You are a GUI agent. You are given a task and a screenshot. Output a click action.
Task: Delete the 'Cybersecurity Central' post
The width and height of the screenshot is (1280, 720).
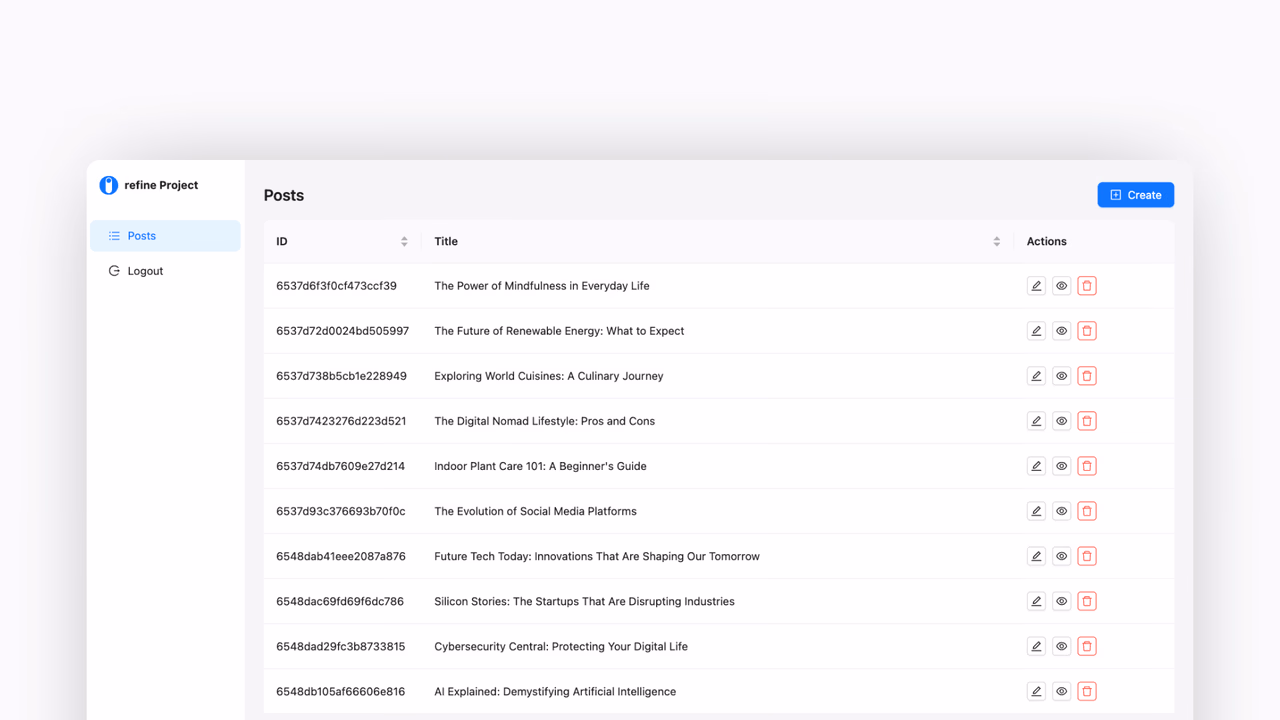[x=1087, y=646]
